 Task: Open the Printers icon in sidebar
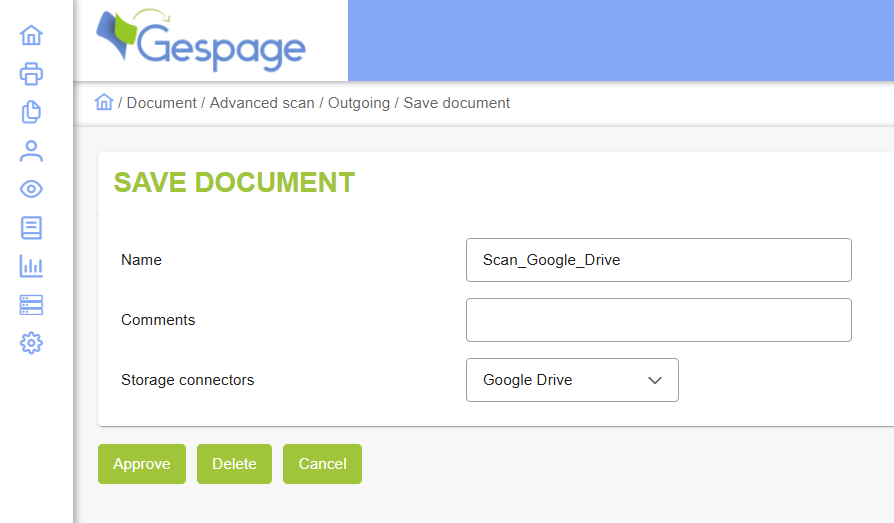click(31, 74)
